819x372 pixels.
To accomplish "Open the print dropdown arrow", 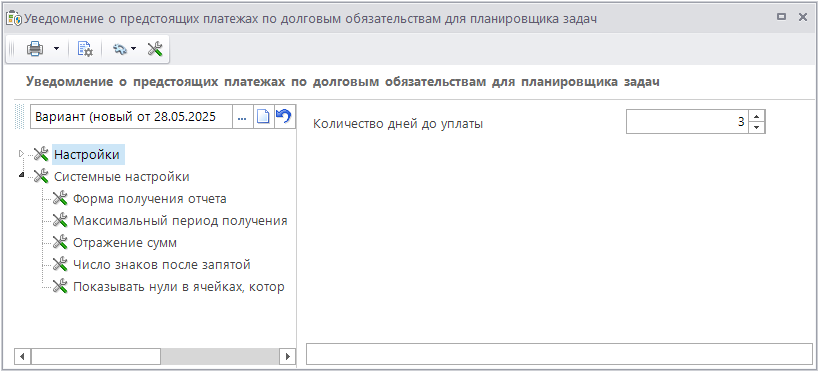I will (x=56, y=49).
